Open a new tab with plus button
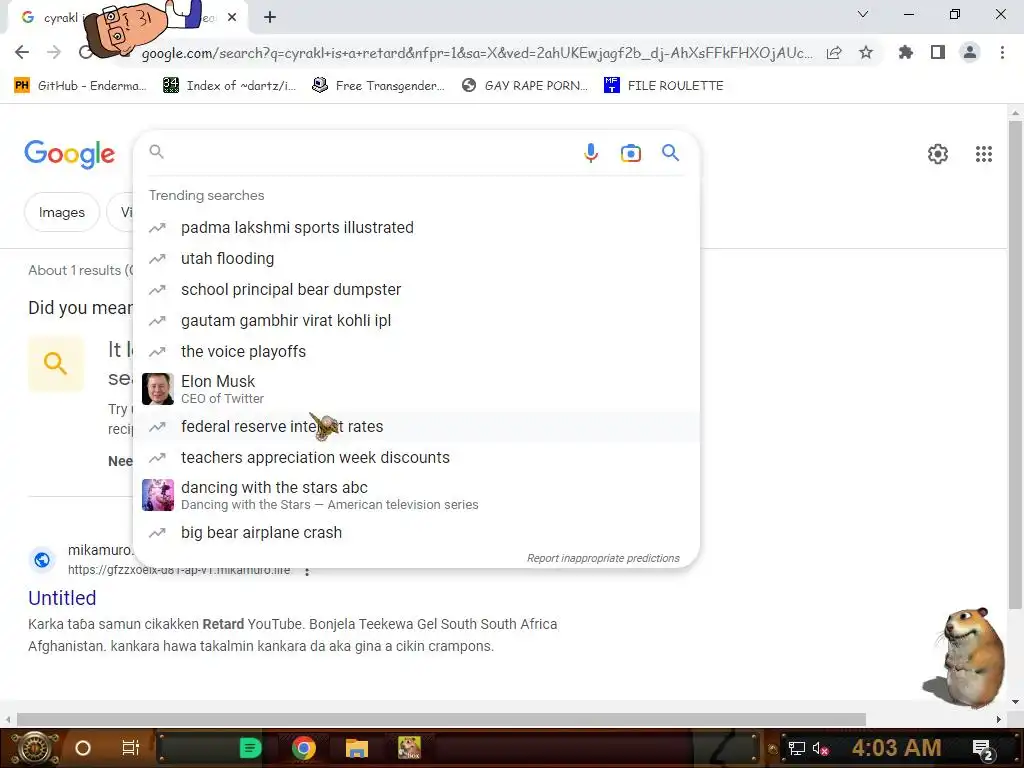This screenshot has width=1024, height=768. tap(270, 17)
